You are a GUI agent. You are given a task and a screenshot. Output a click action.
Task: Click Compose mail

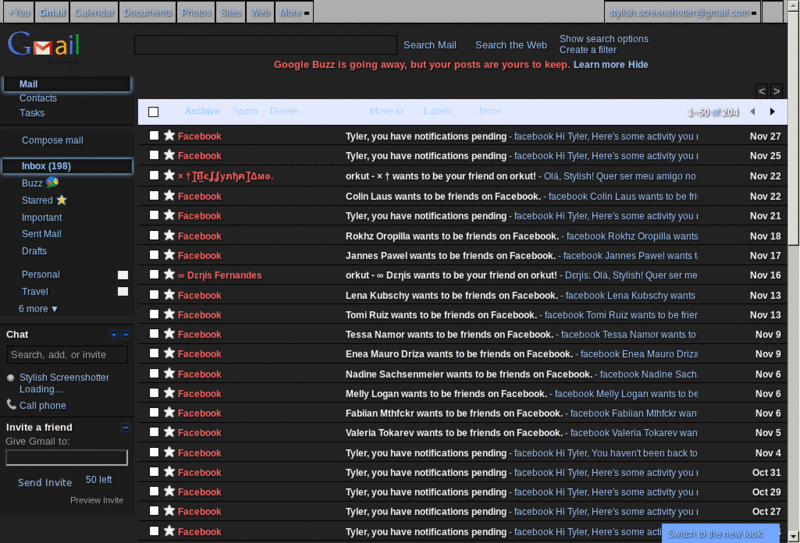52,140
